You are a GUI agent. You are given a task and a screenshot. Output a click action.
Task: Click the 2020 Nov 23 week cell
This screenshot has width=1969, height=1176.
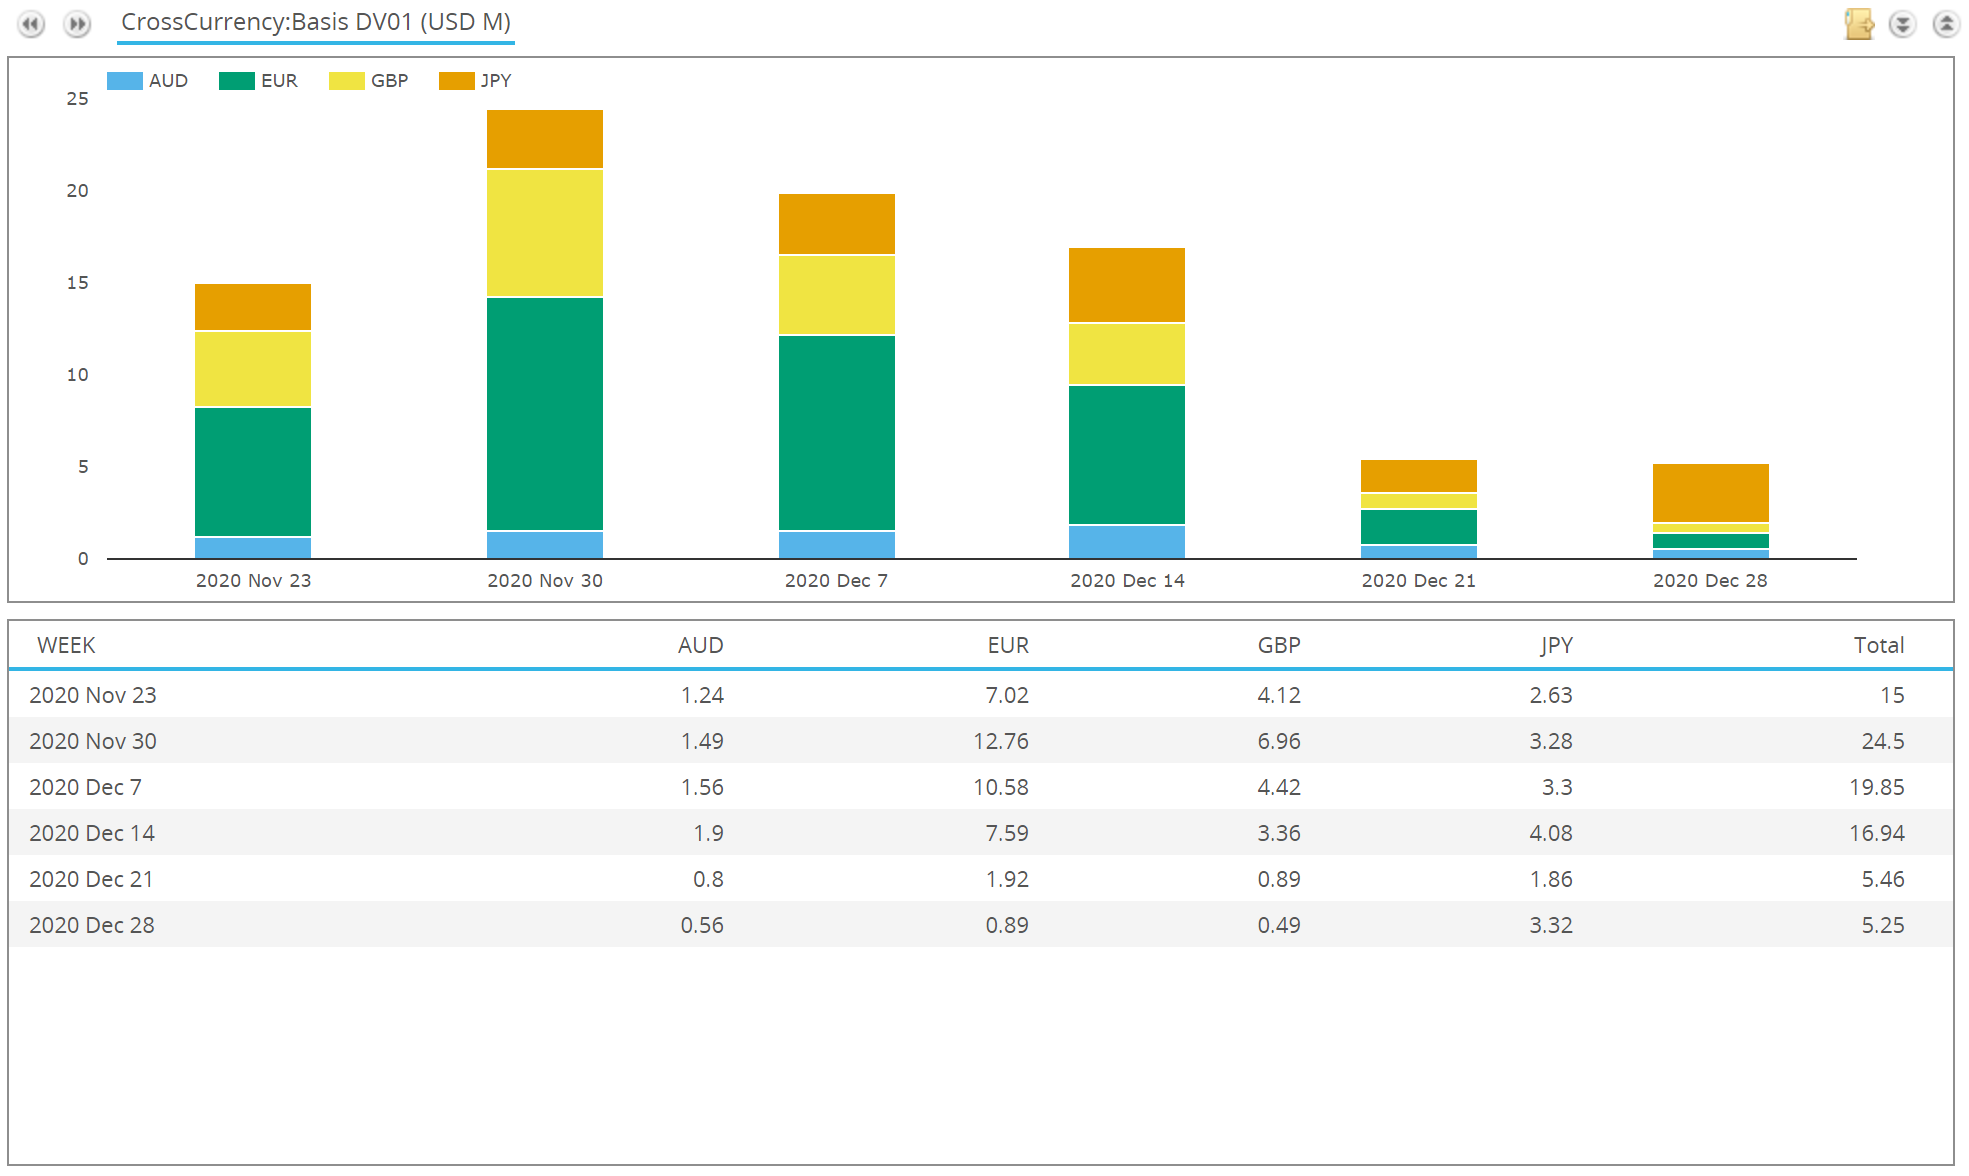tap(93, 695)
